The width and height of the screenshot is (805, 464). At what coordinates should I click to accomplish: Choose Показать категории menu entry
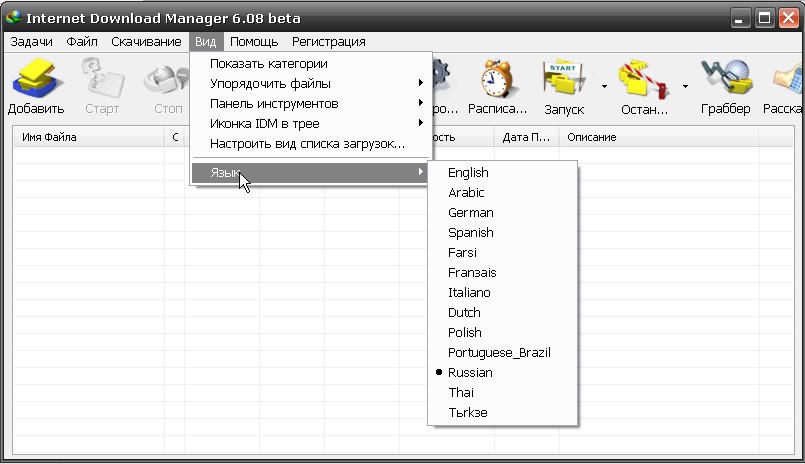pyautogui.click(x=311, y=63)
